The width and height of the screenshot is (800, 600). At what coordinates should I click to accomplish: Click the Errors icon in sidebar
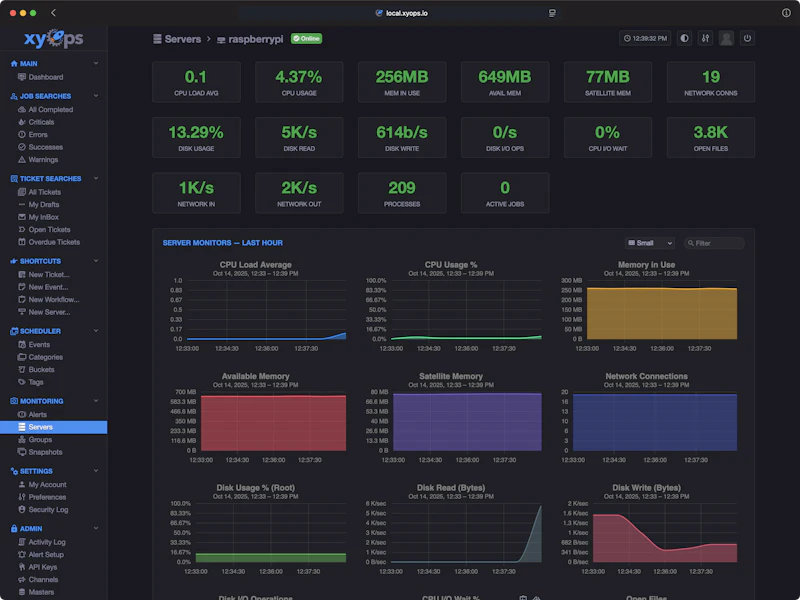(21, 135)
